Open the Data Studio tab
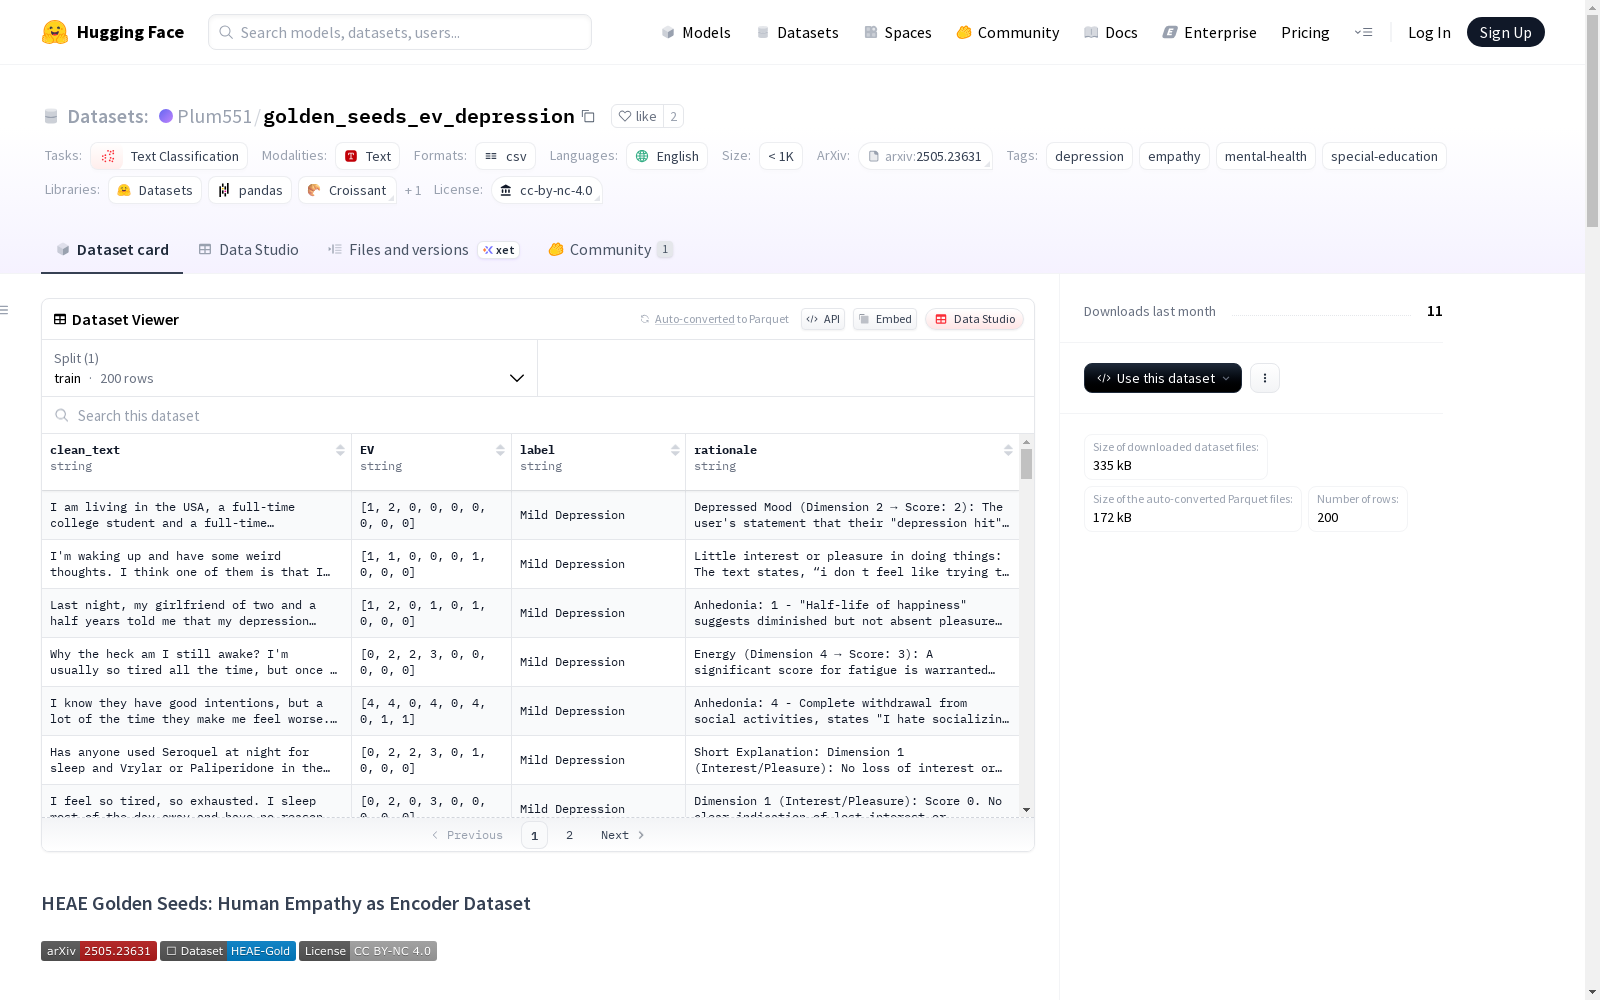The width and height of the screenshot is (1600, 1000). coord(249,250)
